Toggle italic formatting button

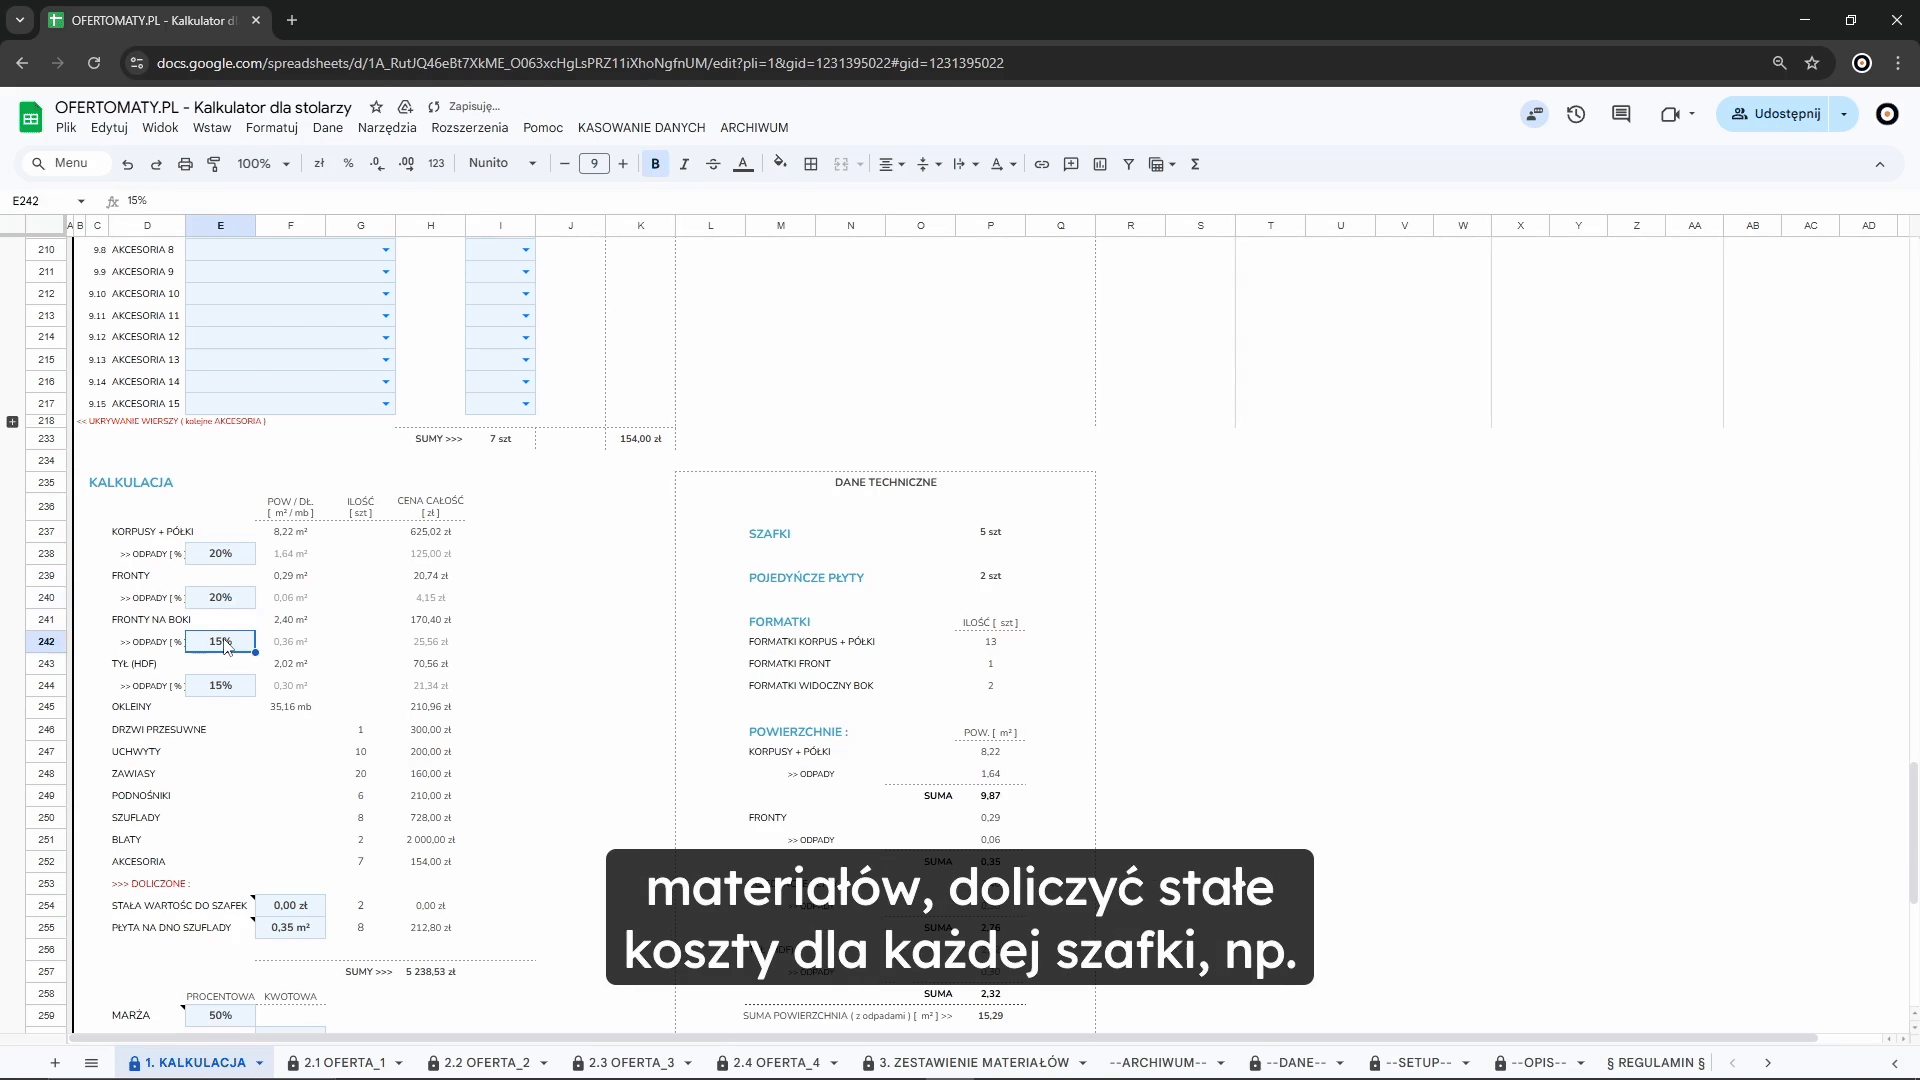[684, 164]
